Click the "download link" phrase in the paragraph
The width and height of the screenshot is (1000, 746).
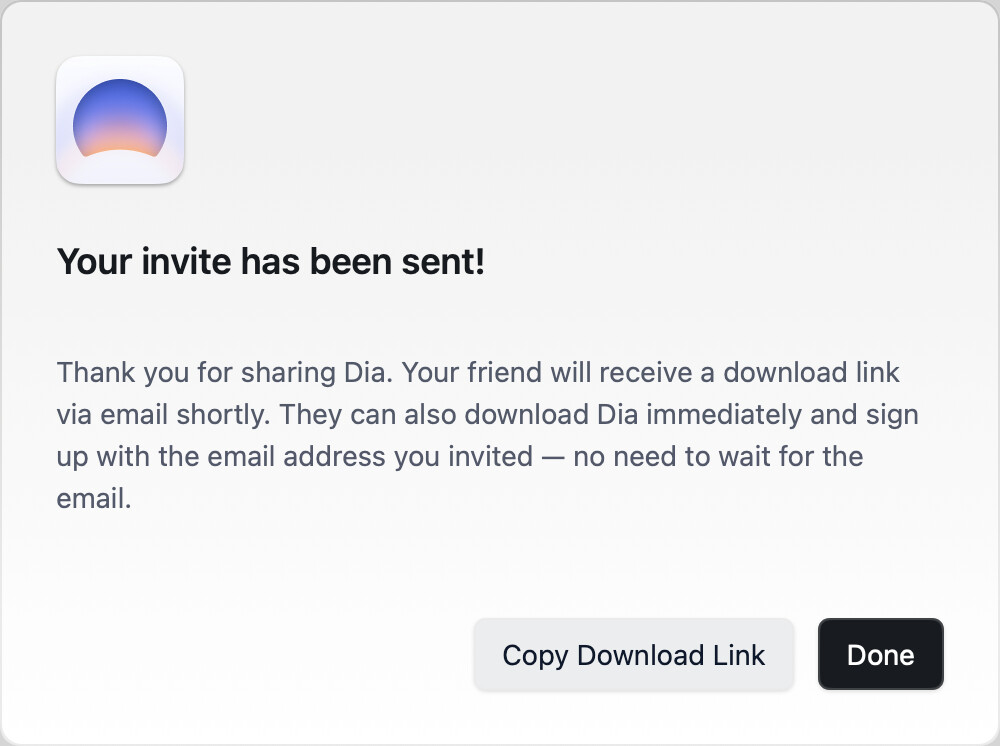pyautogui.click(x=811, y=372)
